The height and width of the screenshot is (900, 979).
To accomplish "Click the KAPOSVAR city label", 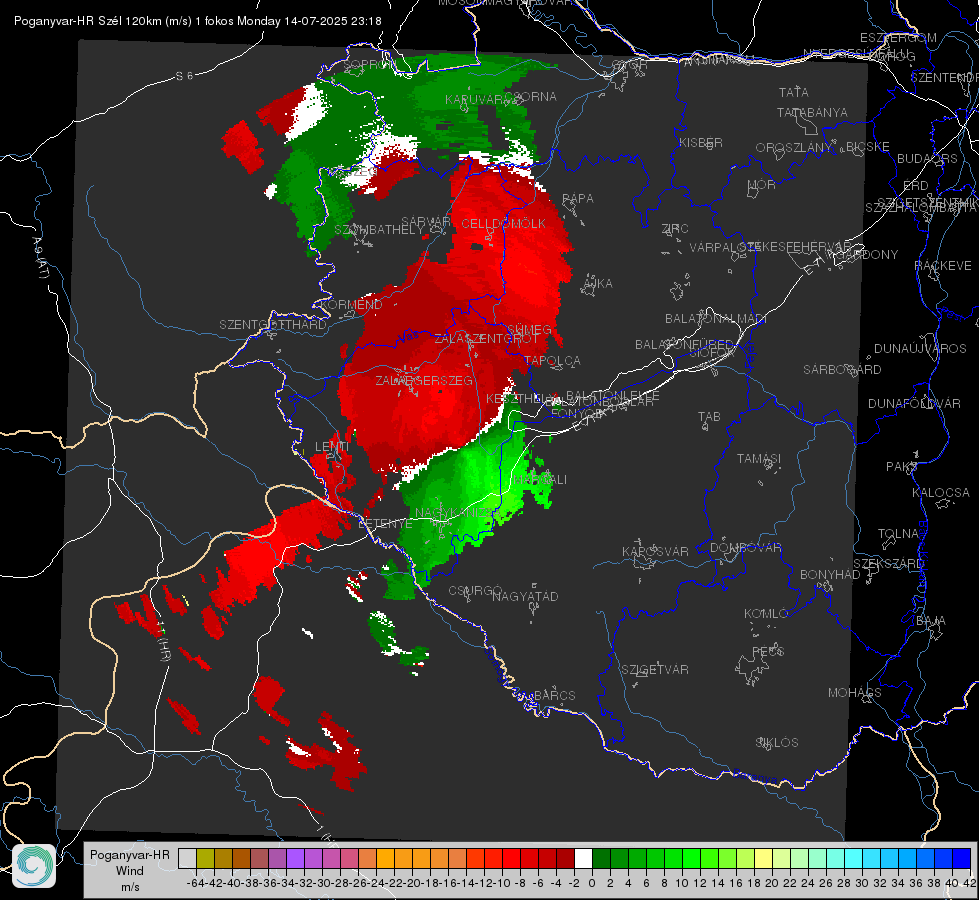I will pos(655,552).
